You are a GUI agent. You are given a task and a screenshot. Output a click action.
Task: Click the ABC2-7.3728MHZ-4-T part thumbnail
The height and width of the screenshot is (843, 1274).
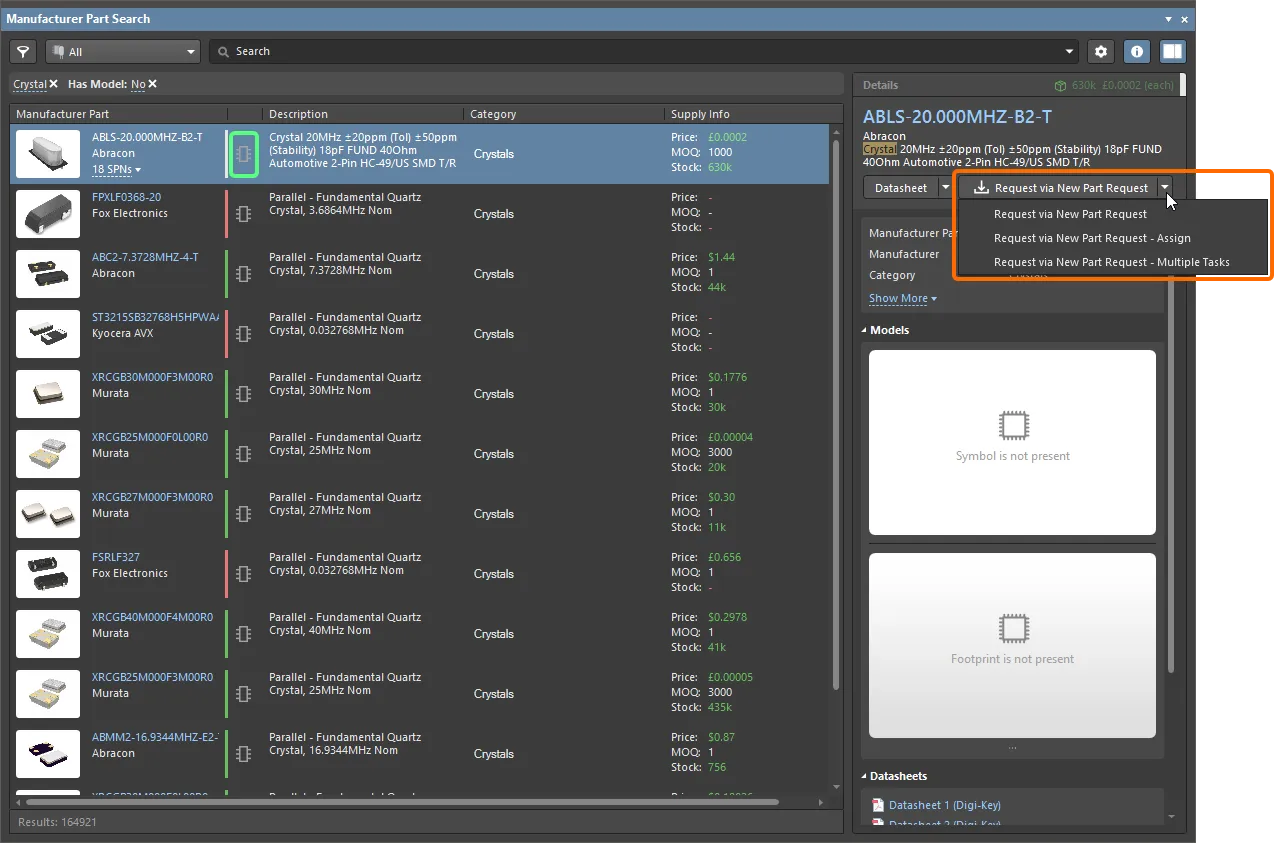point(48,274)
